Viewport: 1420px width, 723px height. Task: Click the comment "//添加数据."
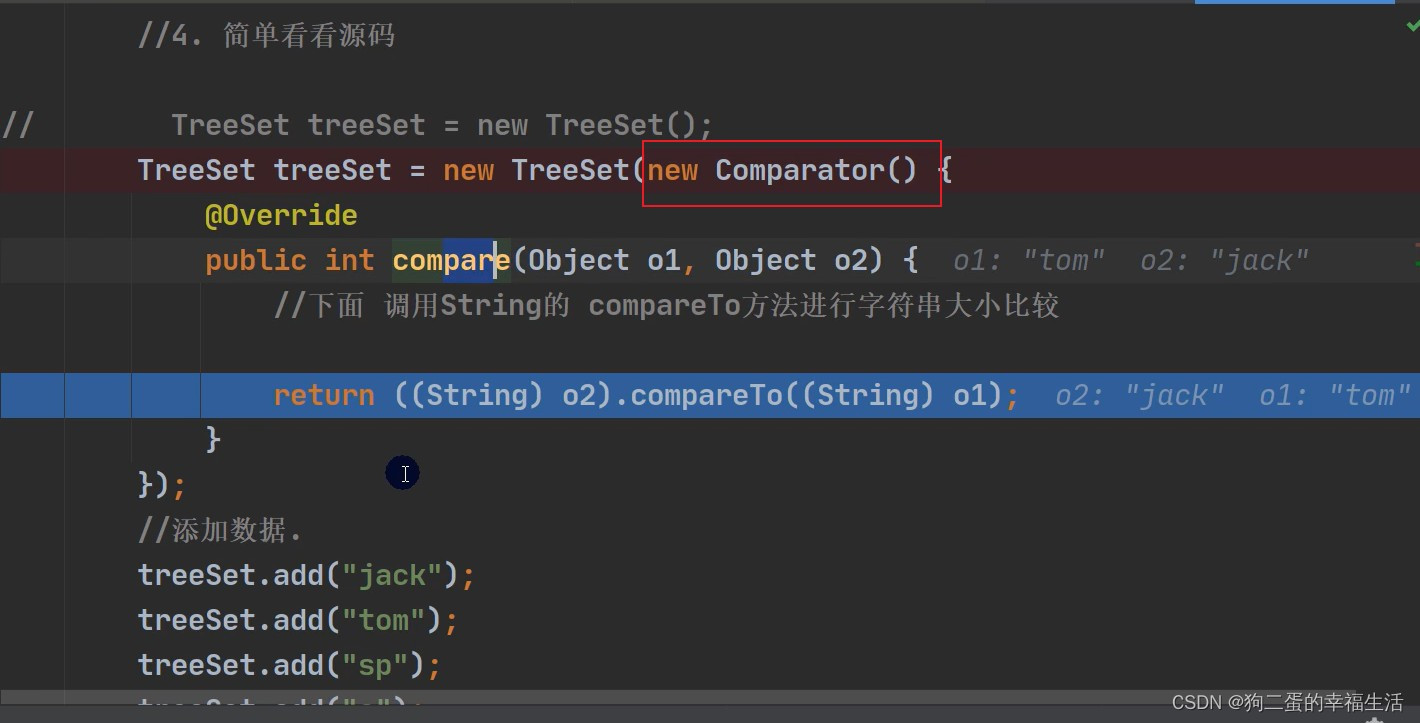pyautogui.click(x=220, y=531)
